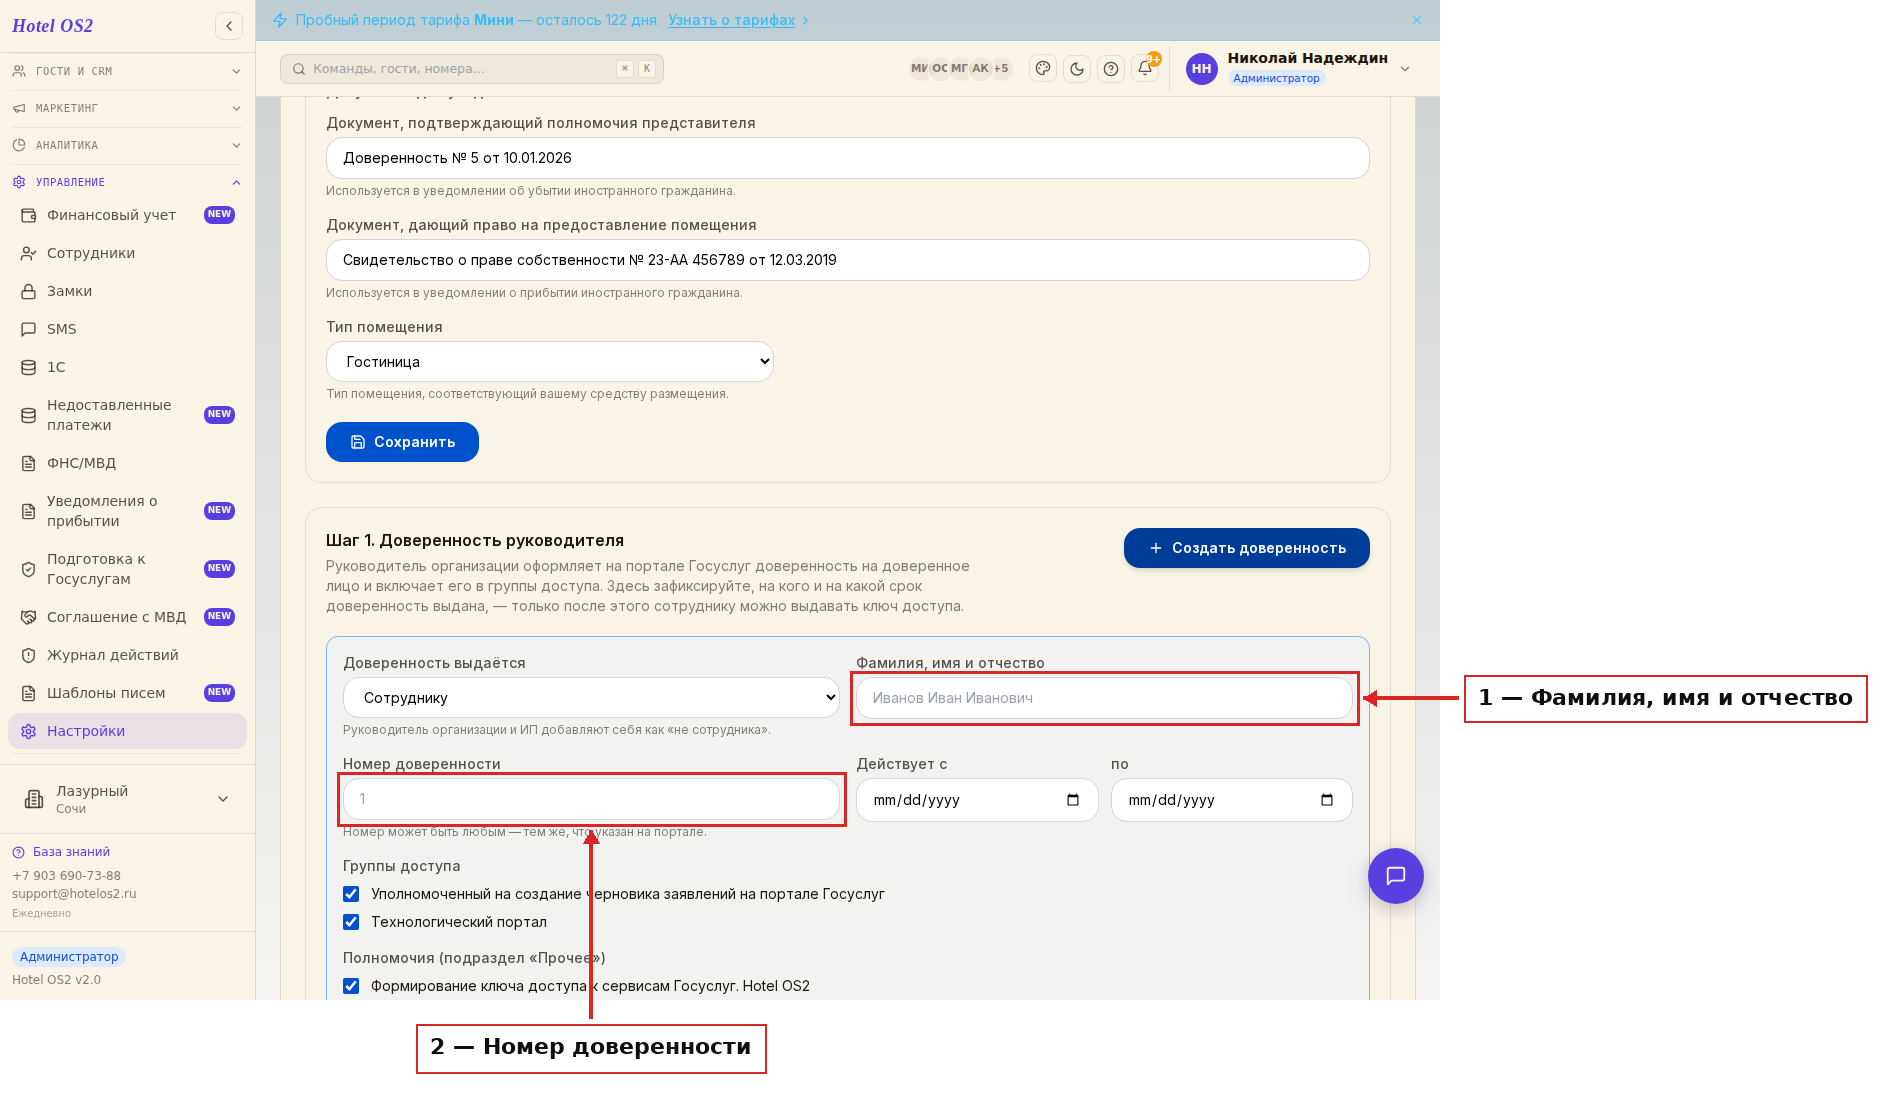The image size is (1891, 1097).
Task: Open the support chat bubble button
Action: [1396, 876]
